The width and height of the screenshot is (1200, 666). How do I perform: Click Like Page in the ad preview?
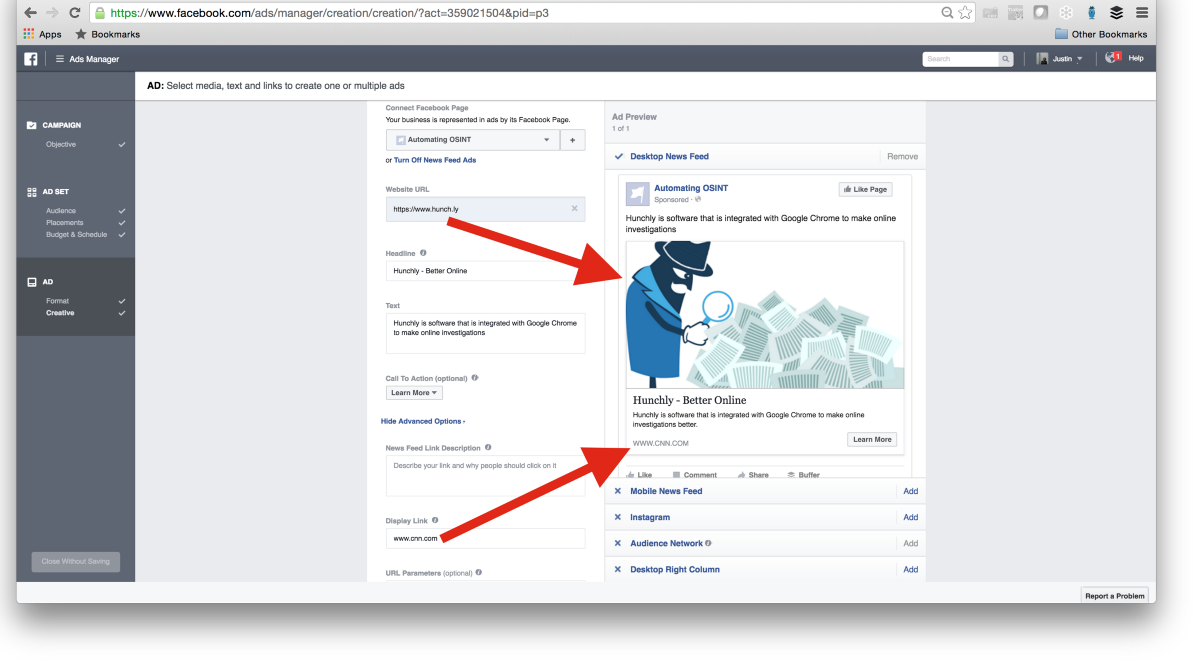coord(864,189)
